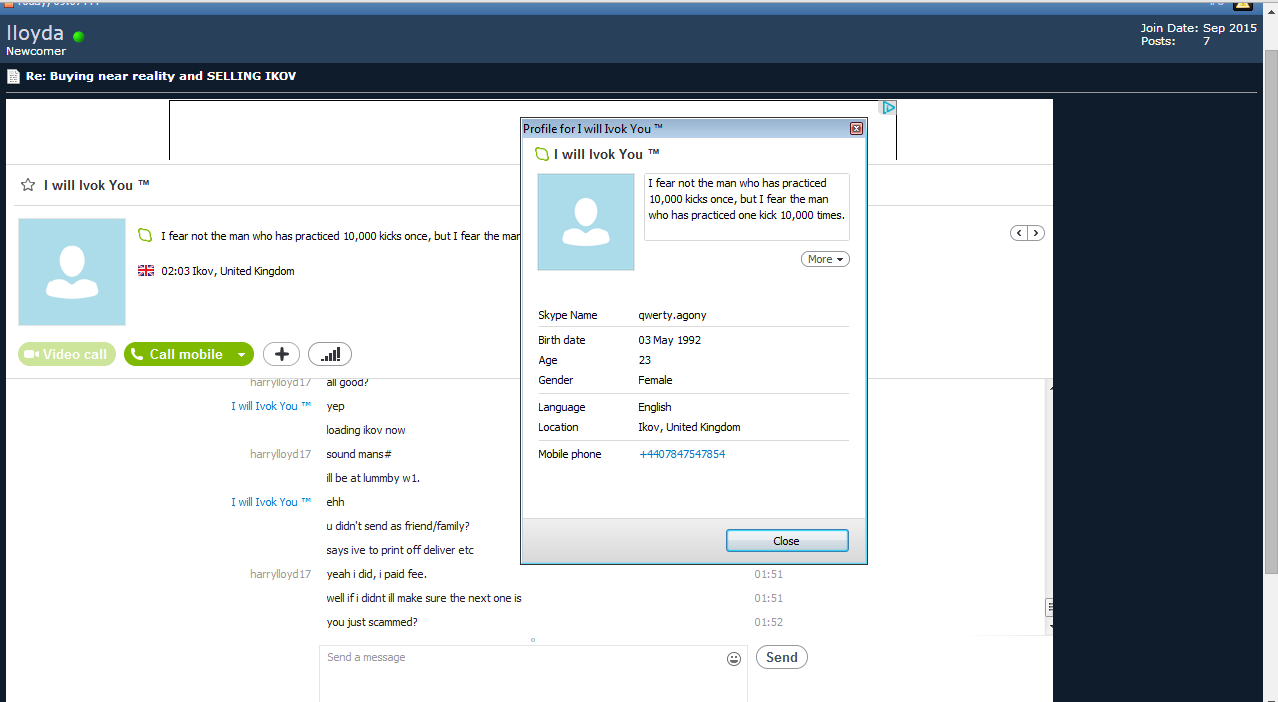Click the Location value Ikov, United Kingdom in dialog
Image resolution: width=1278 pixels, height=702 pixels.
(x=690, y=427)
